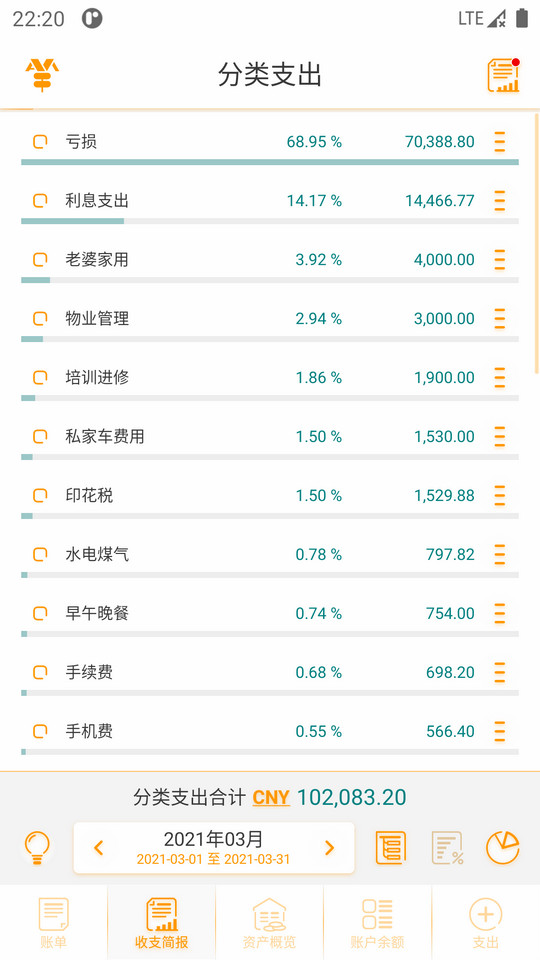Go to next month with right arrow
Image resolution: width=540 pixels, height=960 pixels.
point(329,848)
